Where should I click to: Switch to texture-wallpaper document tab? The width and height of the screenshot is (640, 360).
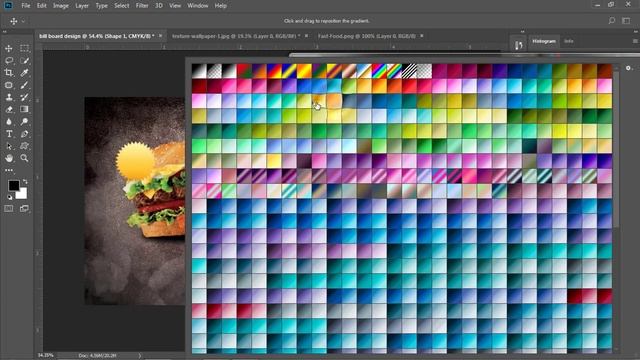pyautogui.click(x=236, y=36)
